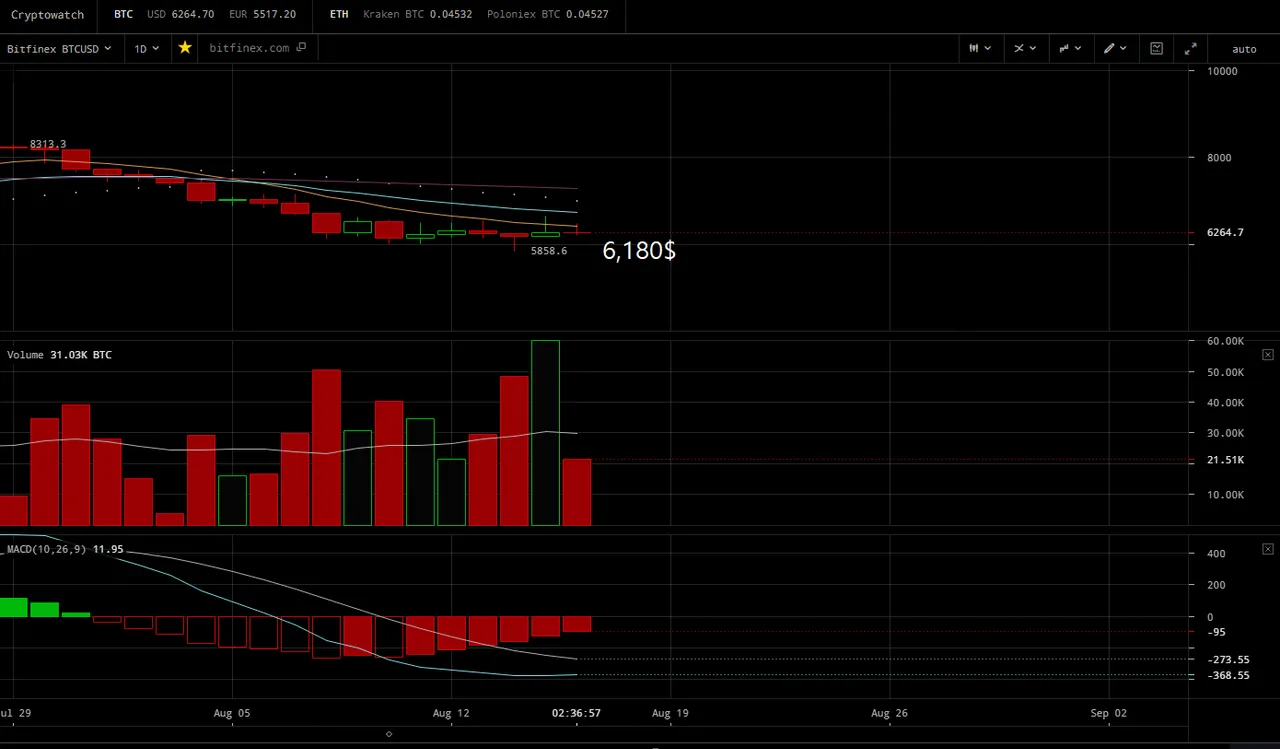Click the auto scale button
The width and height of the screenshot is (1280, 749).
pos(1244,49)
